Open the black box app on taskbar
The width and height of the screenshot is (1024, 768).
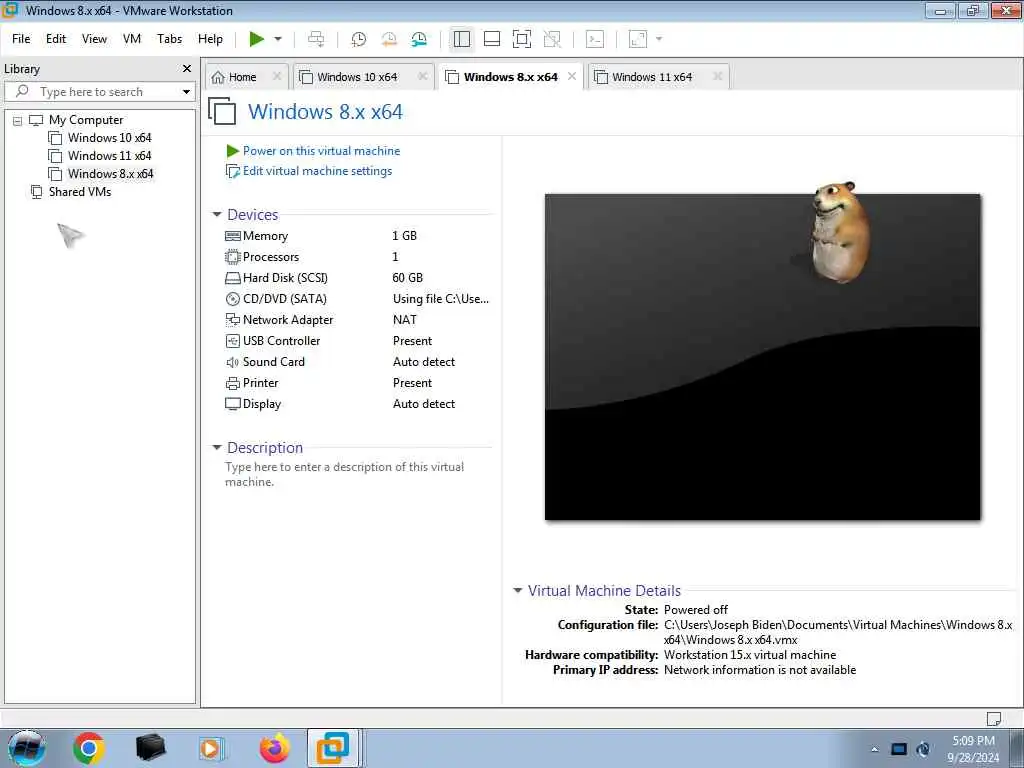click(151, 748)
